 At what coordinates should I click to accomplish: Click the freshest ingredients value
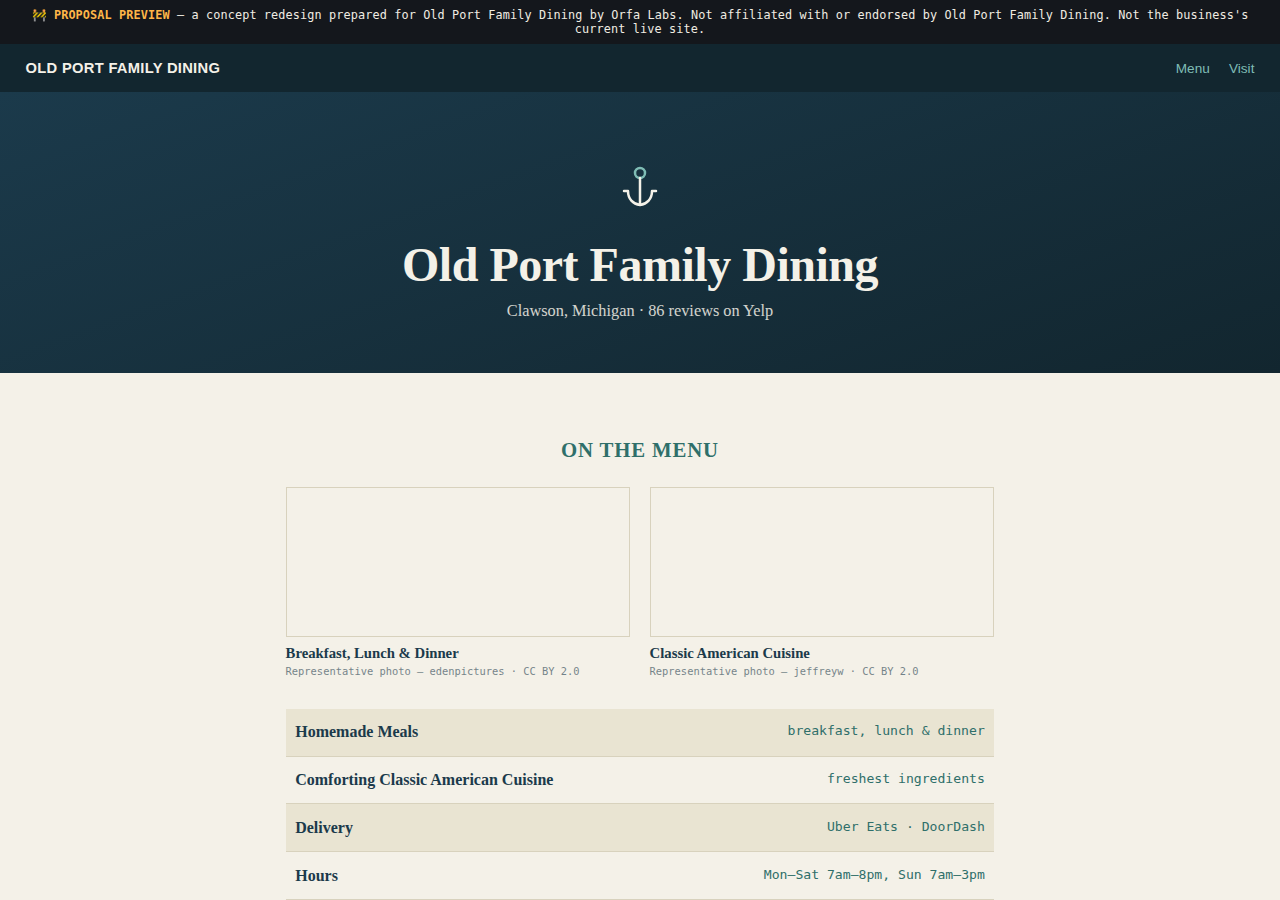pyautogui.click(x=906, y=779)
